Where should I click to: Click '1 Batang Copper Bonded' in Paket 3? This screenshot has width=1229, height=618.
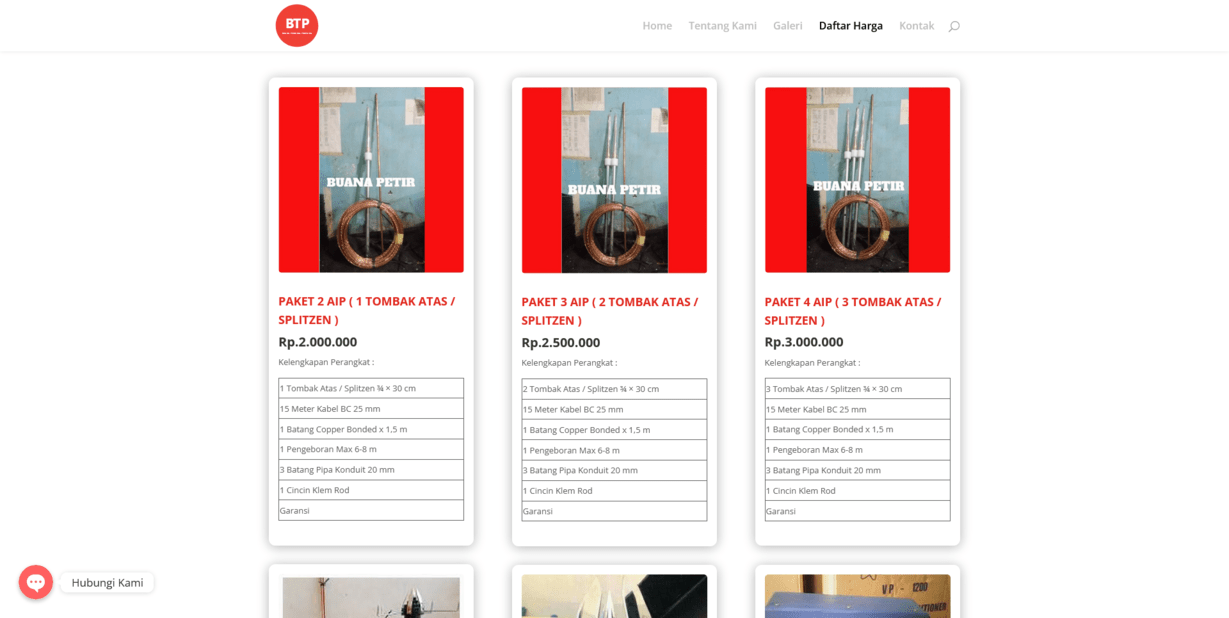pos(614,430)
